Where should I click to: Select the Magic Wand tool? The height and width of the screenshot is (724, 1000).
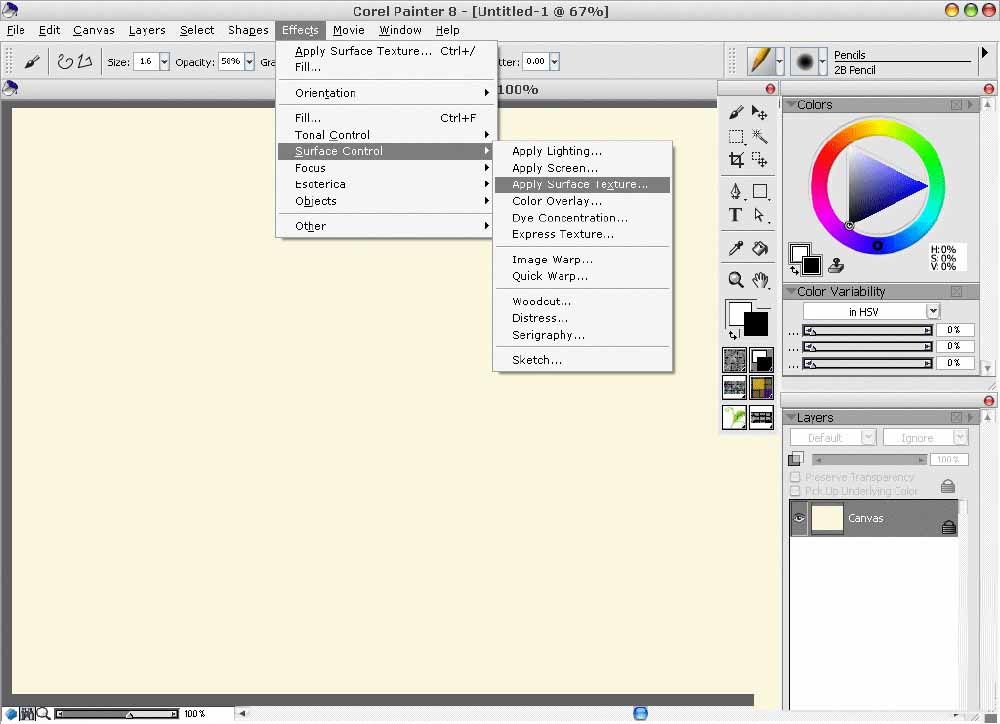[x=759, y=137]
